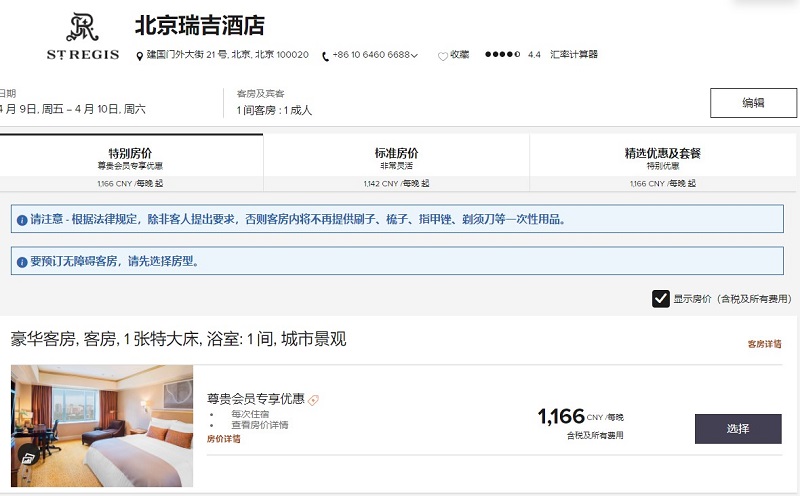Screen dimensions: 800x496
Task: Click the 编辑 edit button
Action: (753, 103)
